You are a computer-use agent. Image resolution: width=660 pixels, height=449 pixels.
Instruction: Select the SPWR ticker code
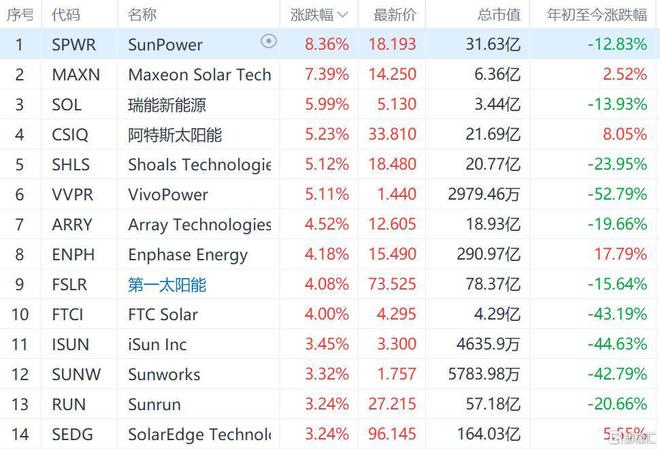click(74, 45)
